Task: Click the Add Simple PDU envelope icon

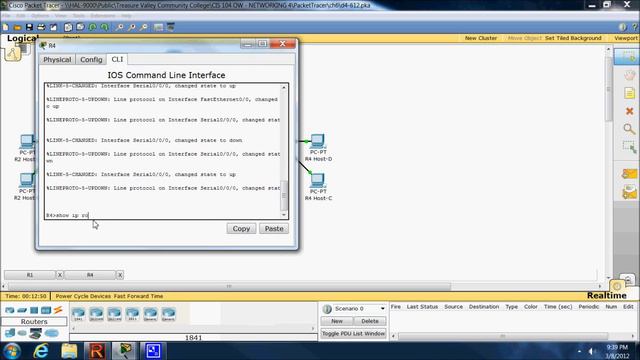Action: (629, 173)
